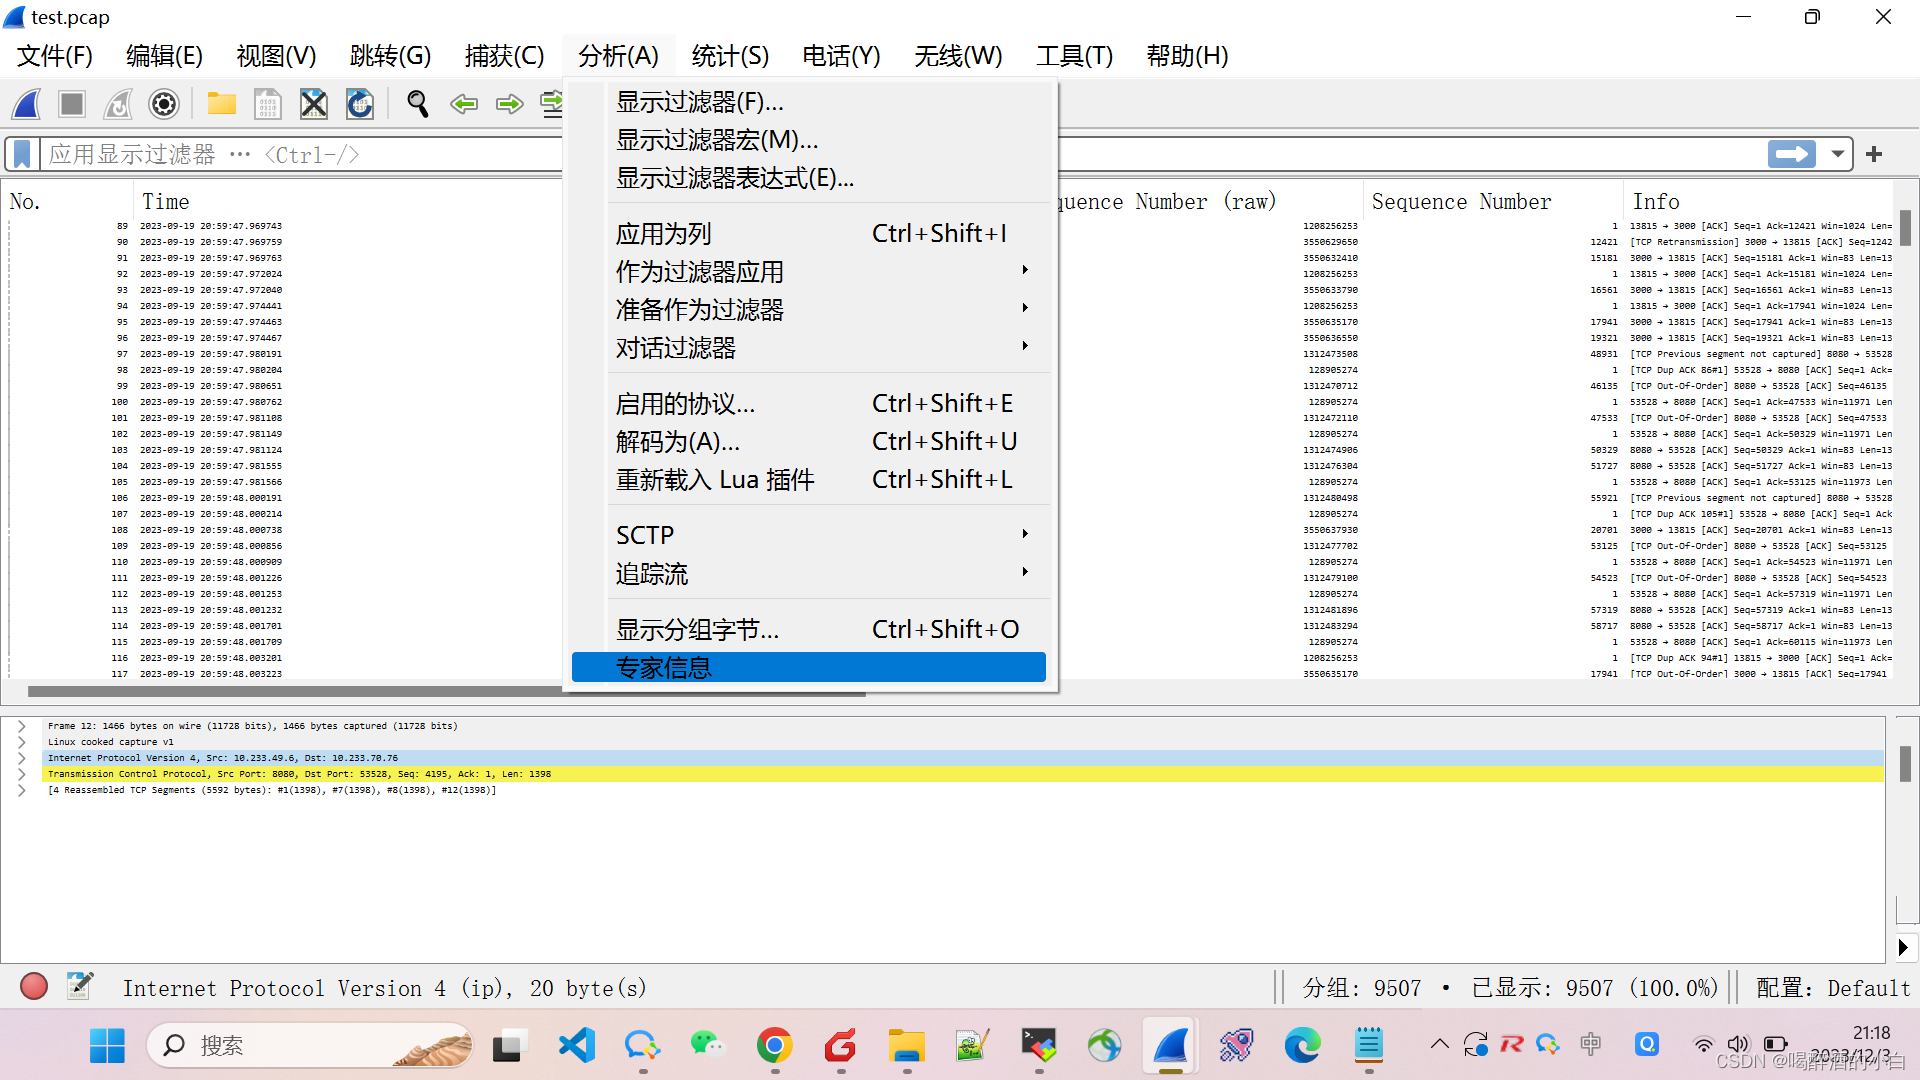The width and height of the screenshot is (1920, 1080).
Task: Click the start capture shark fin icon
Action: pos(27,104)
